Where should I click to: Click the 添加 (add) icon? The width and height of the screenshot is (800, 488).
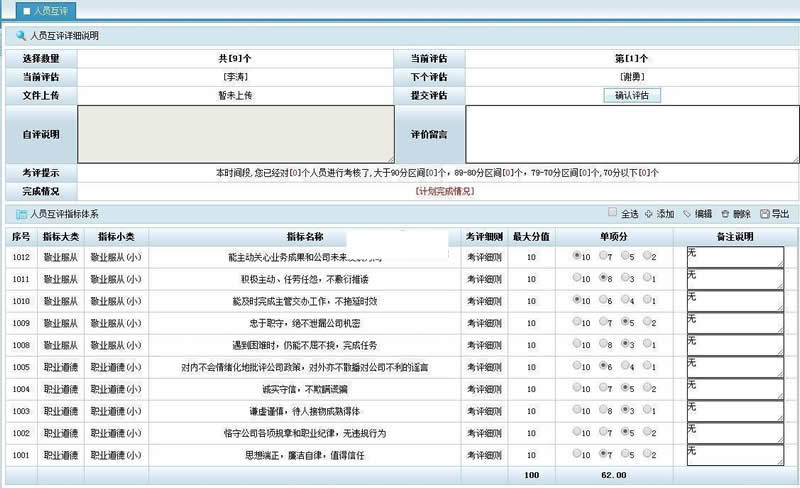pyautogui.click(x=648, y=214)
